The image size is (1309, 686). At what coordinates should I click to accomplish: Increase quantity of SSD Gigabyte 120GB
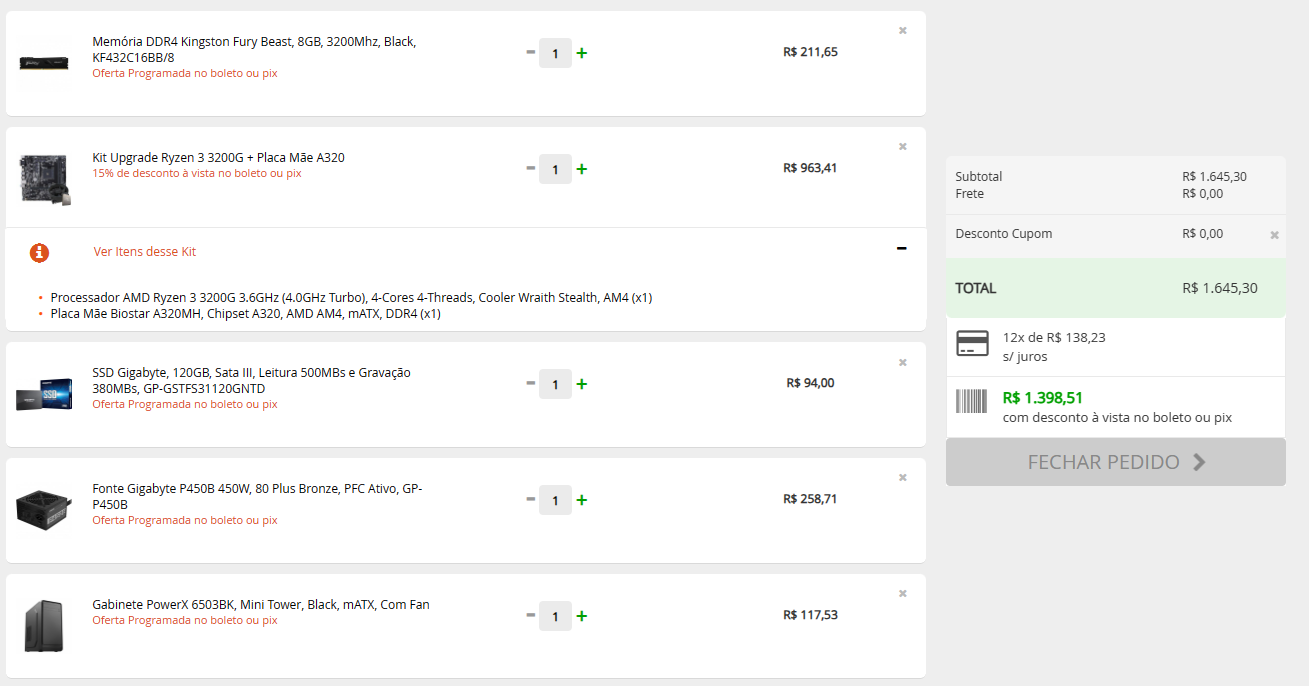tap(582, 384)
